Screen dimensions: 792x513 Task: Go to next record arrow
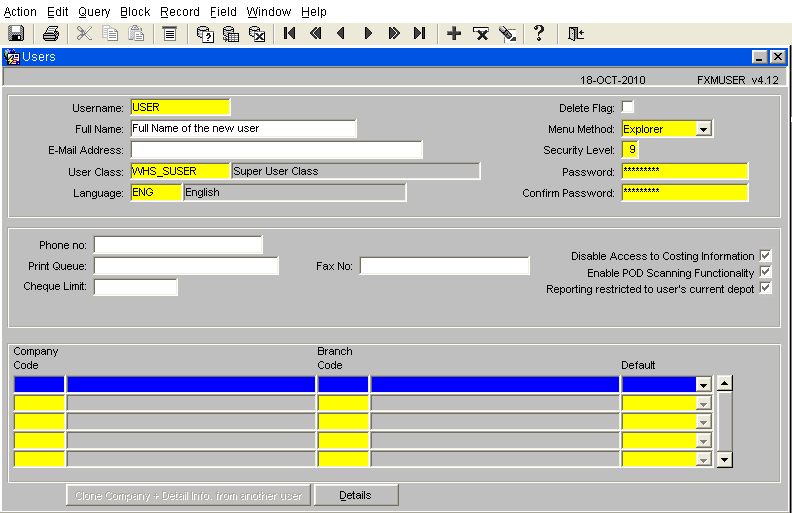point(368,33)
